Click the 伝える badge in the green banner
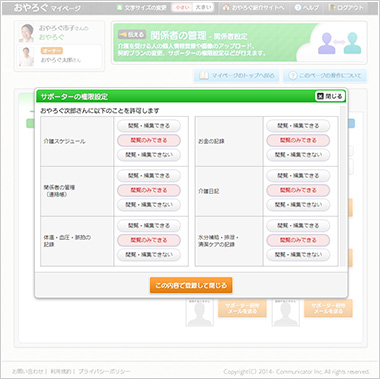Viewport: 380px width, 379px height. click(131, 34)
